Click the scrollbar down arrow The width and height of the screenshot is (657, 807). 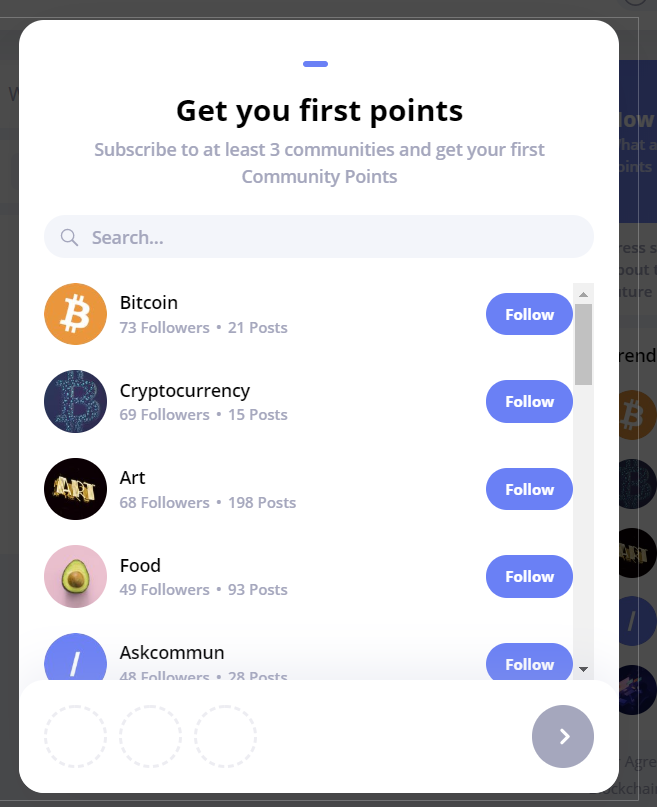pos(583,669)
